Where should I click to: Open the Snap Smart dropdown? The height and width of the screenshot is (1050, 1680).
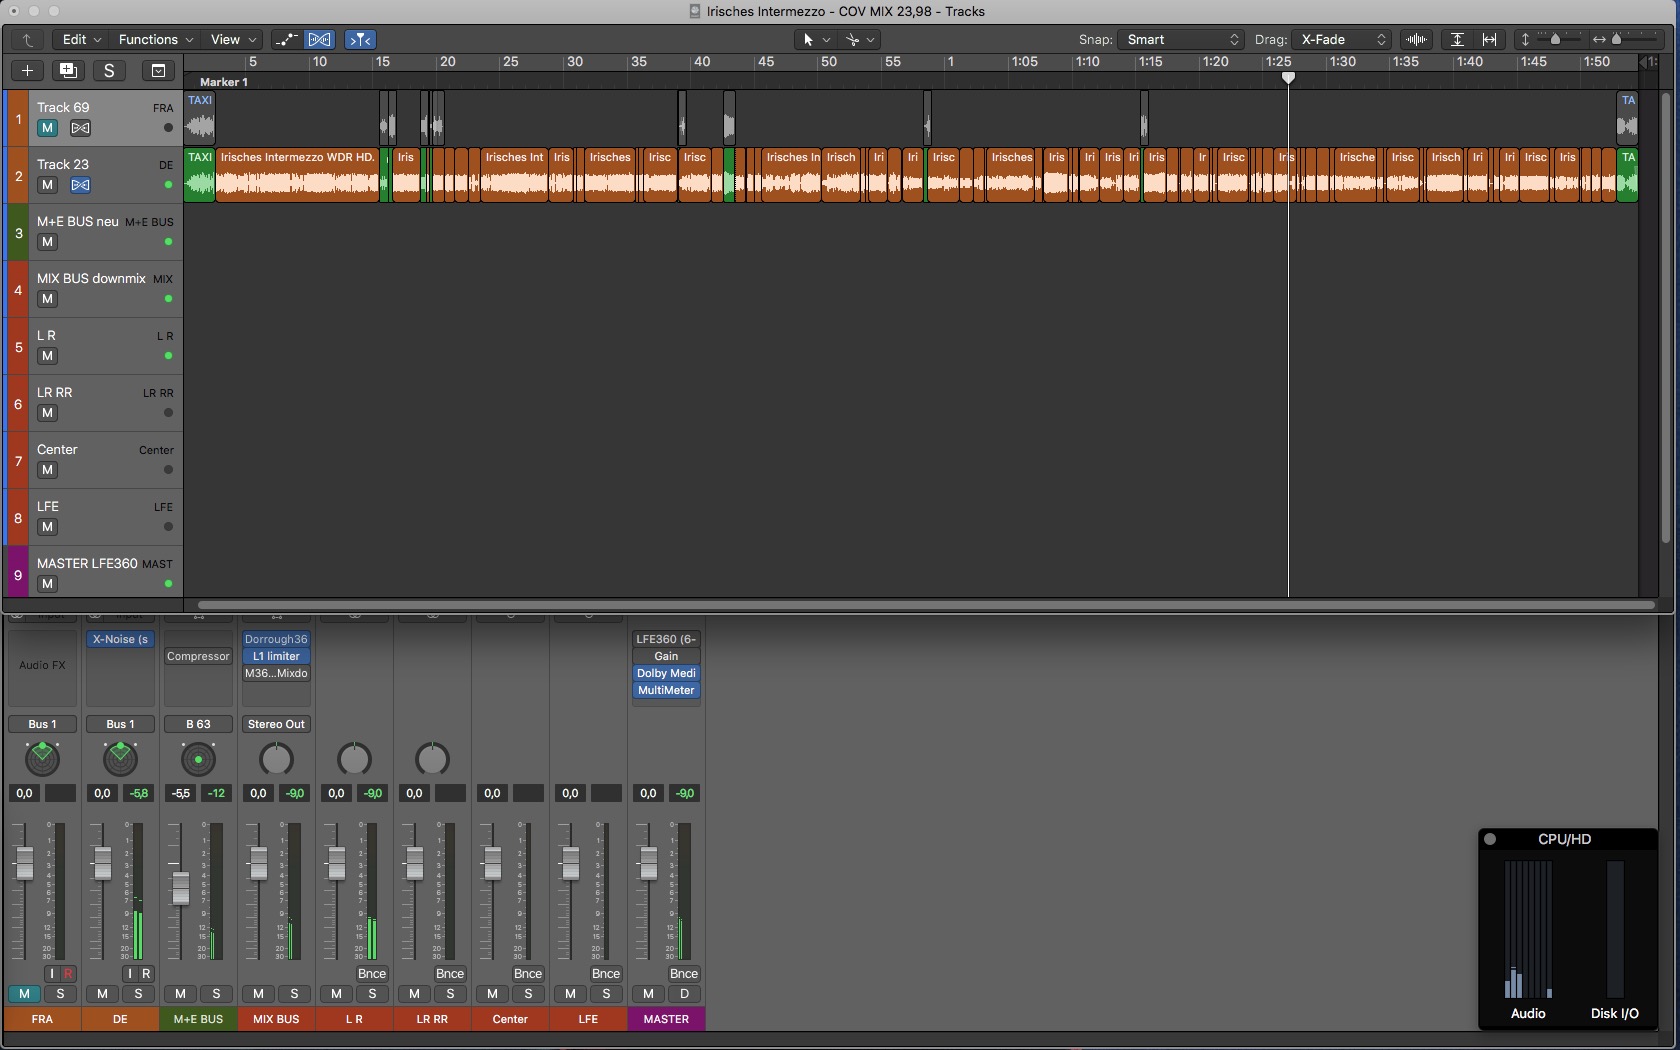pyautogui.click(x=1181, y=40)
